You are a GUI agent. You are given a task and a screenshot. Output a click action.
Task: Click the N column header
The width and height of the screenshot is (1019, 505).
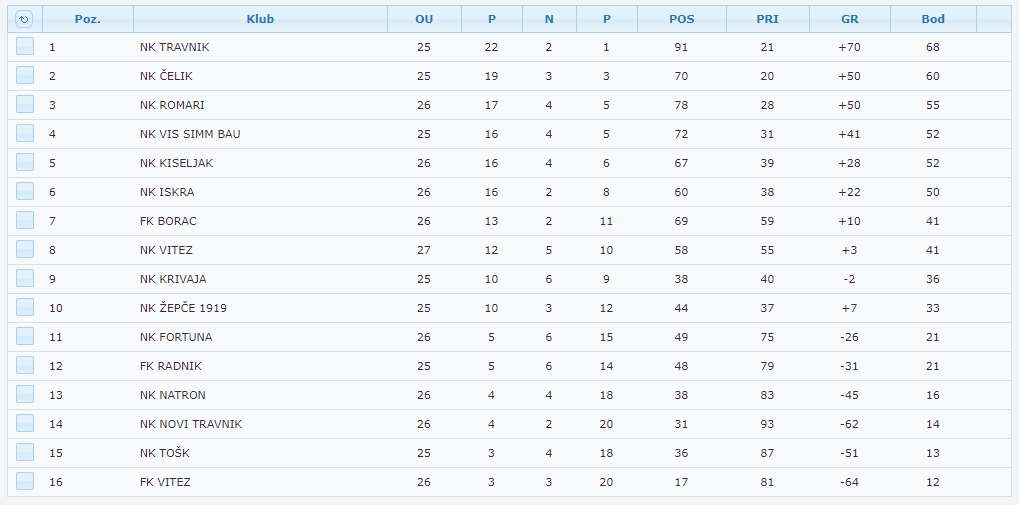(x=549, y=19)
